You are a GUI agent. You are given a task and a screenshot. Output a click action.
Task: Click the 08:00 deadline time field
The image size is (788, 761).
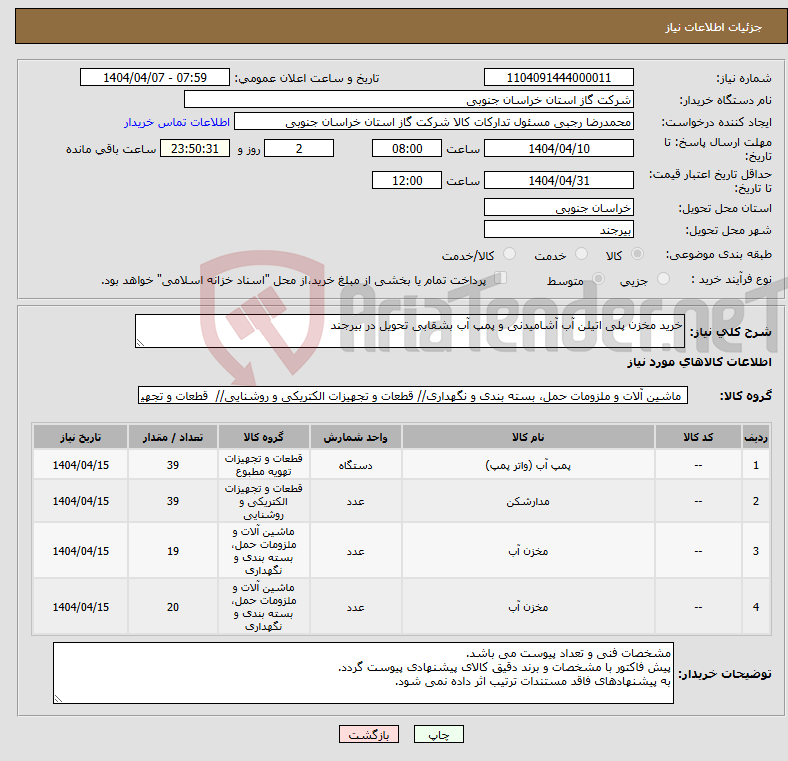coord(407,148)
